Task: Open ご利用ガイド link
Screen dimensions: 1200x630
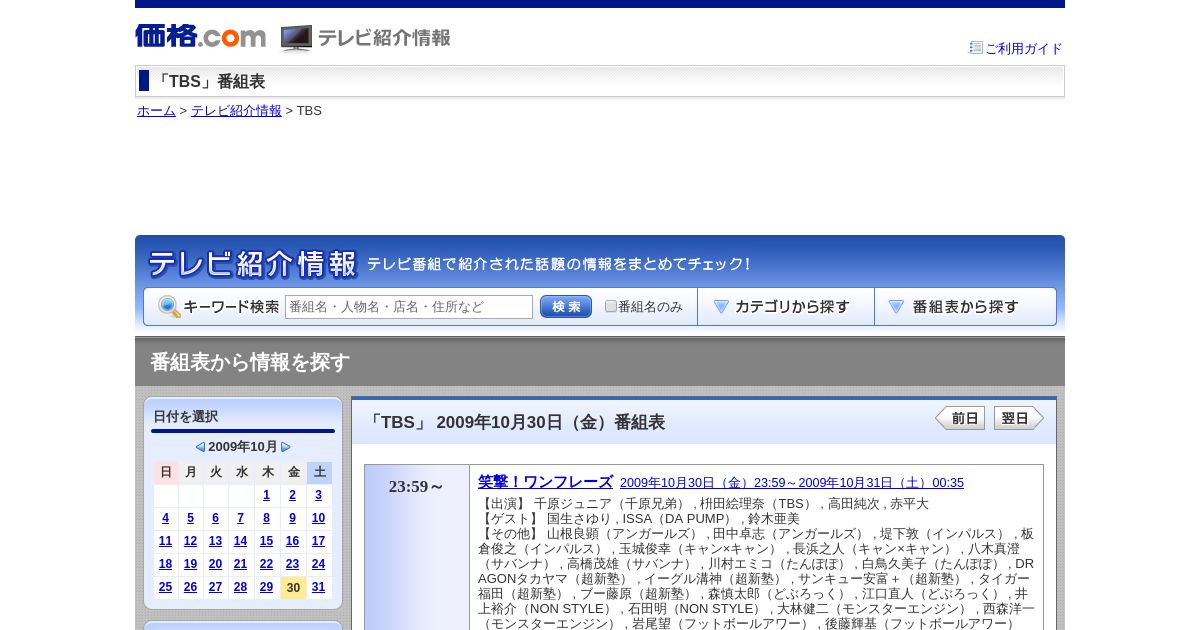Action: pyautogui.click(x=1024, y=48)
